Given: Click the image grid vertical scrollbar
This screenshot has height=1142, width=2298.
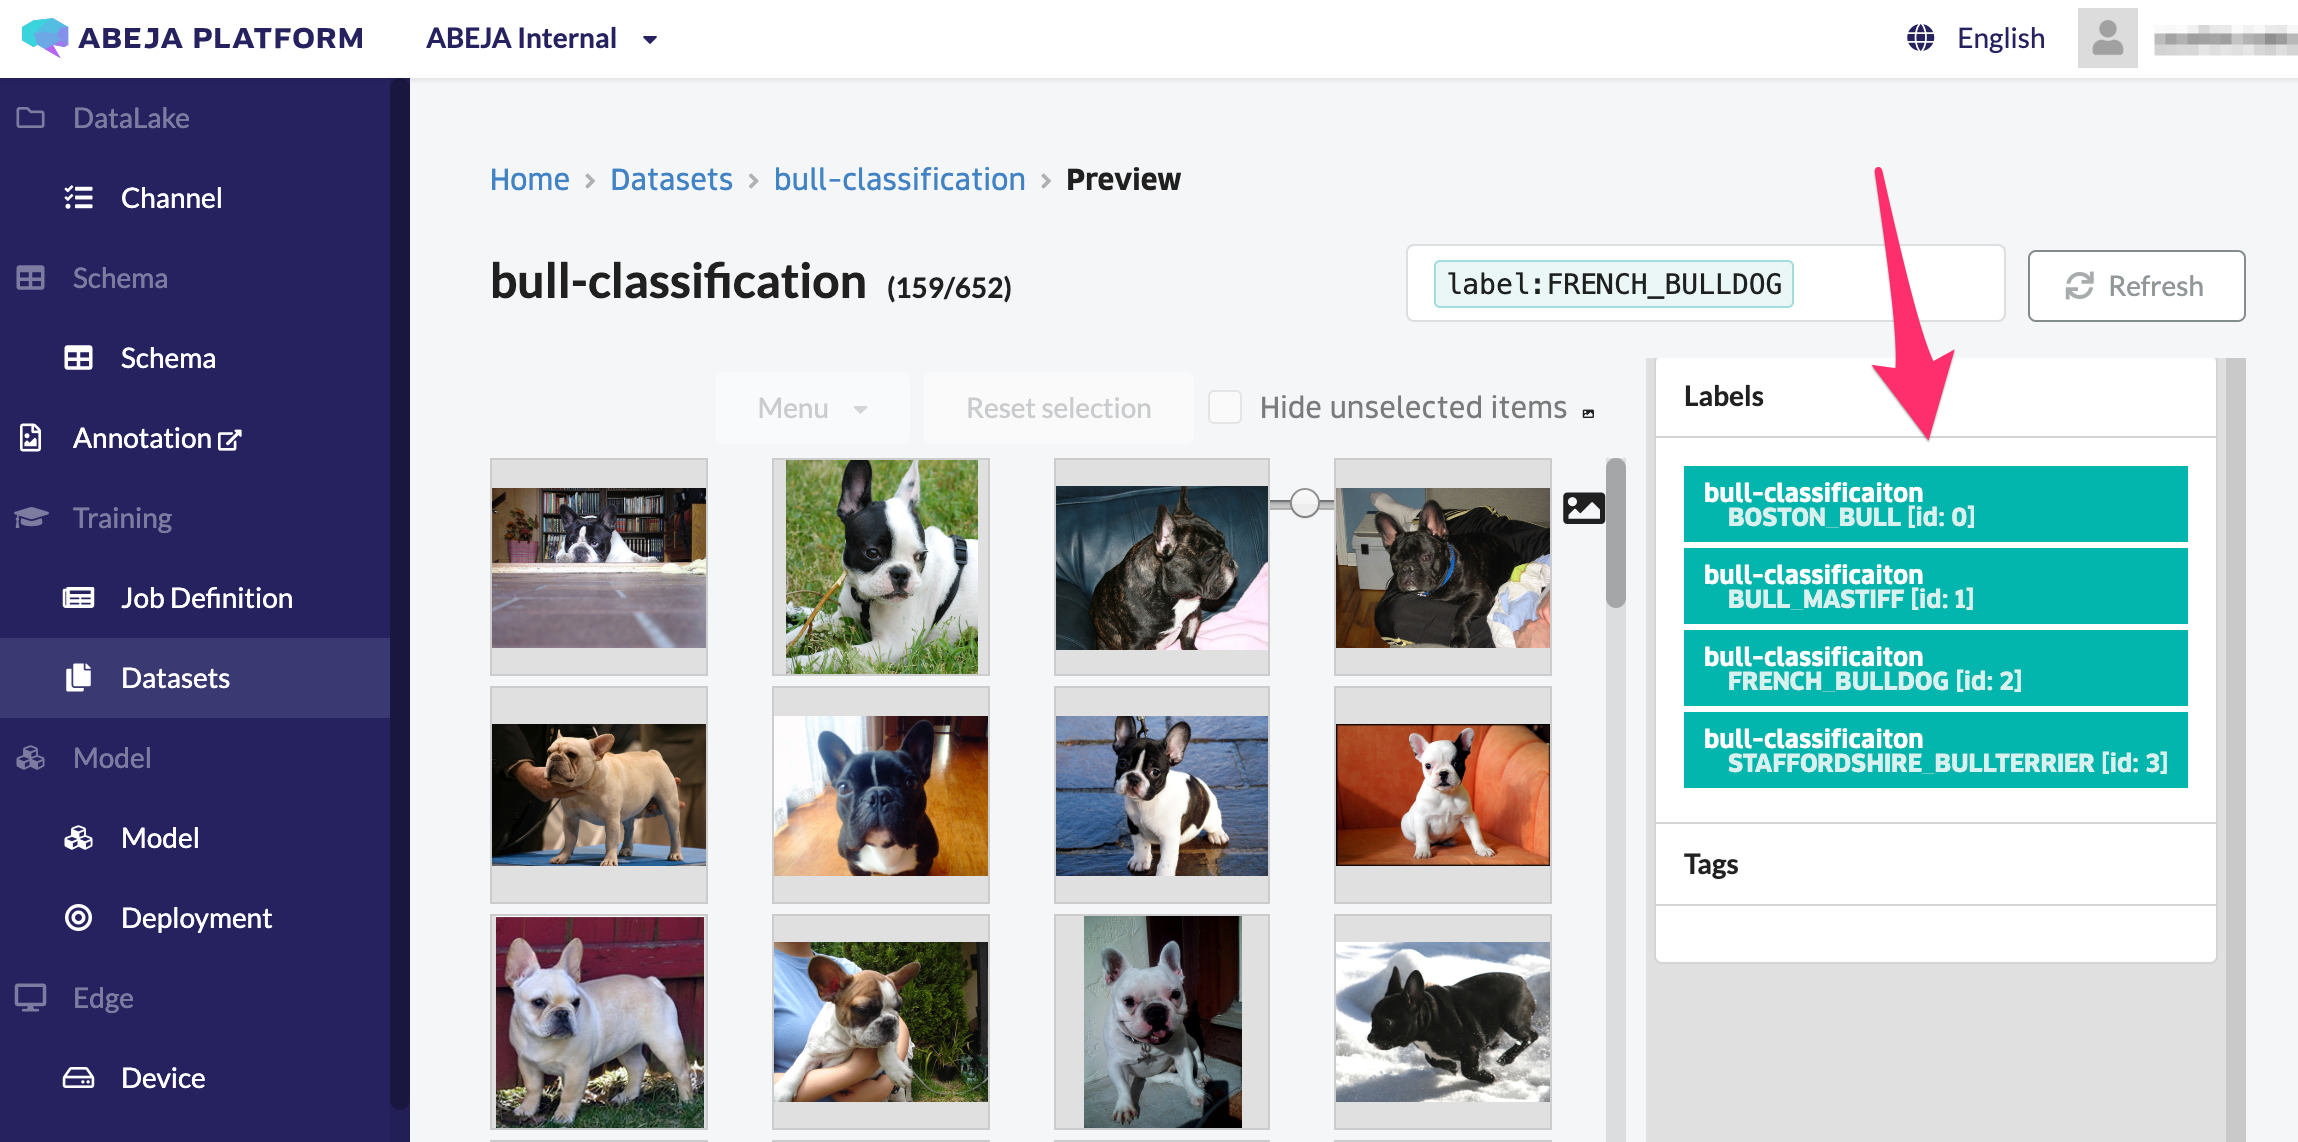Looking at the screenshot, I should pos(1615,533).
